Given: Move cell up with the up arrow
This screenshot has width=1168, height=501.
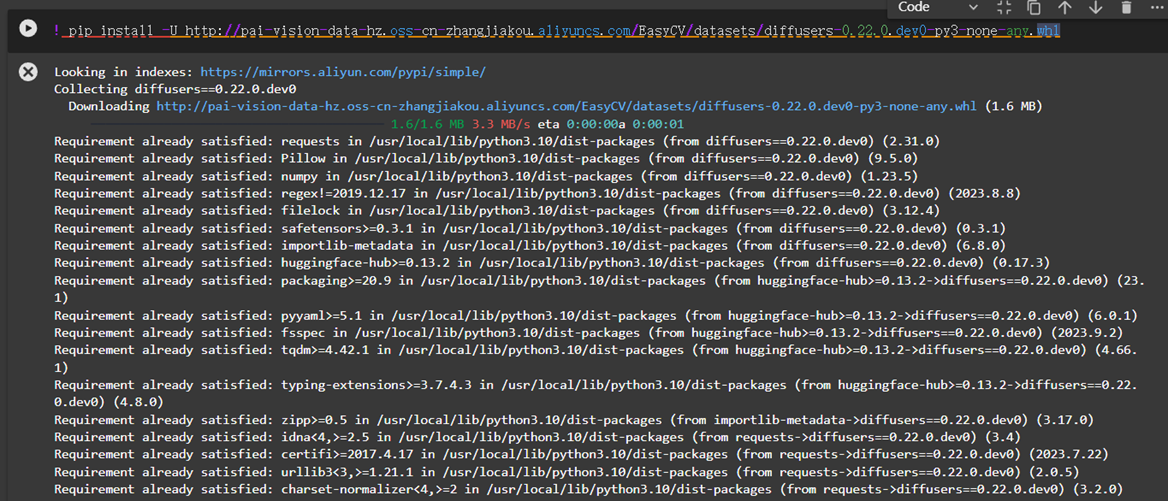Looking at the screenshot, I should pyautogui.click(x=1064, y=7).
